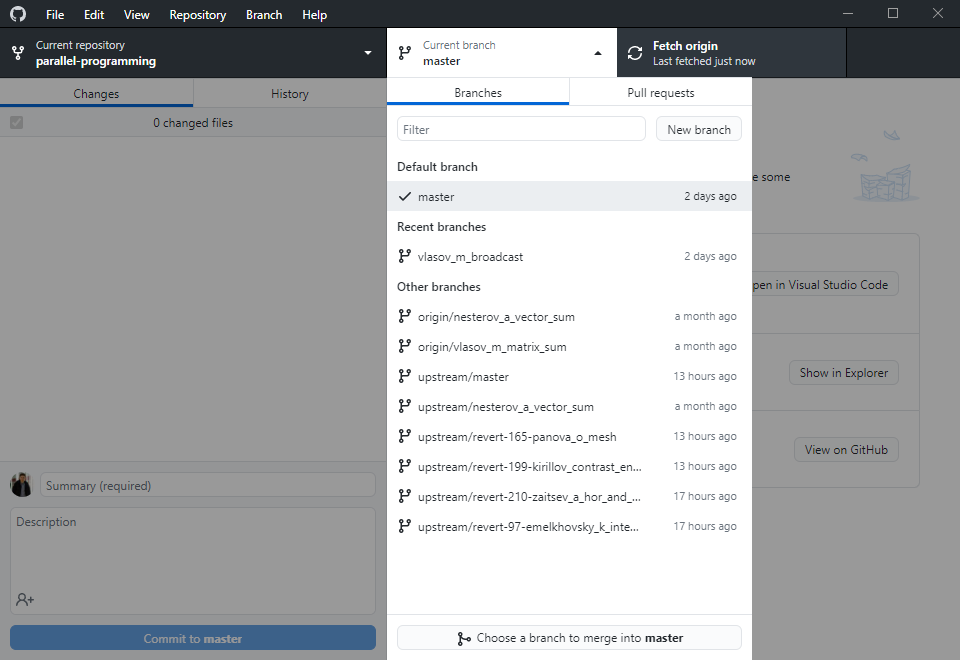Image resolution: width=960 pixels, height=660 pixels.
Task: Click the Default branch heading
Action: pos(437,167)
